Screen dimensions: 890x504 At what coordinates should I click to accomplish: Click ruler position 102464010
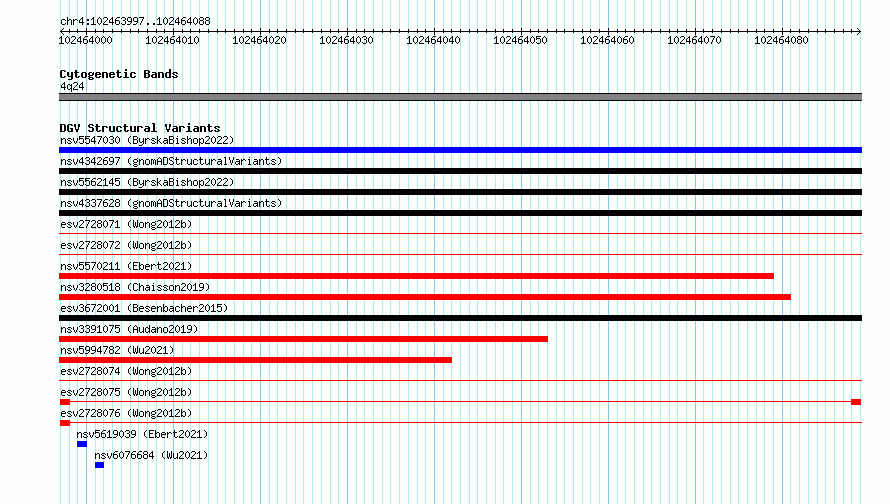click(173, 40)
